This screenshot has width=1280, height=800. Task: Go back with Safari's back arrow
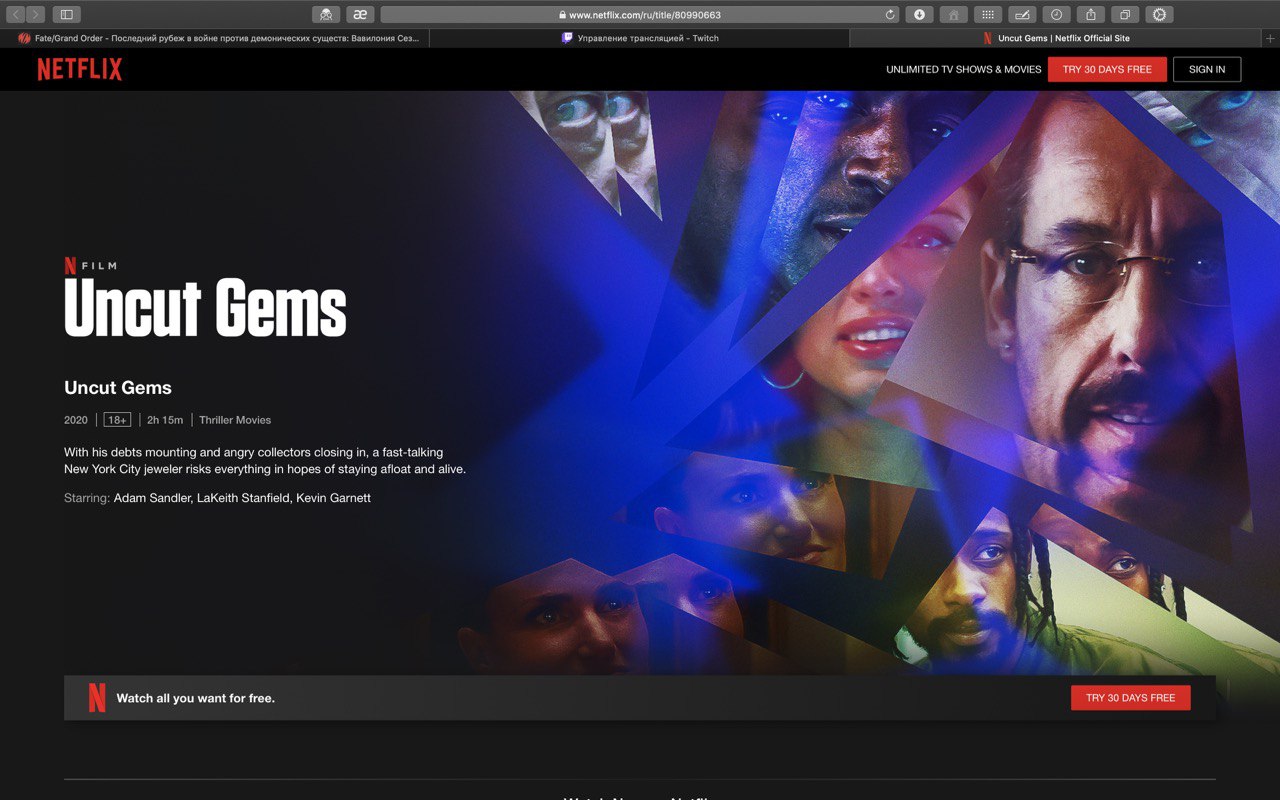pyautogui.click(x=16, y=14)
